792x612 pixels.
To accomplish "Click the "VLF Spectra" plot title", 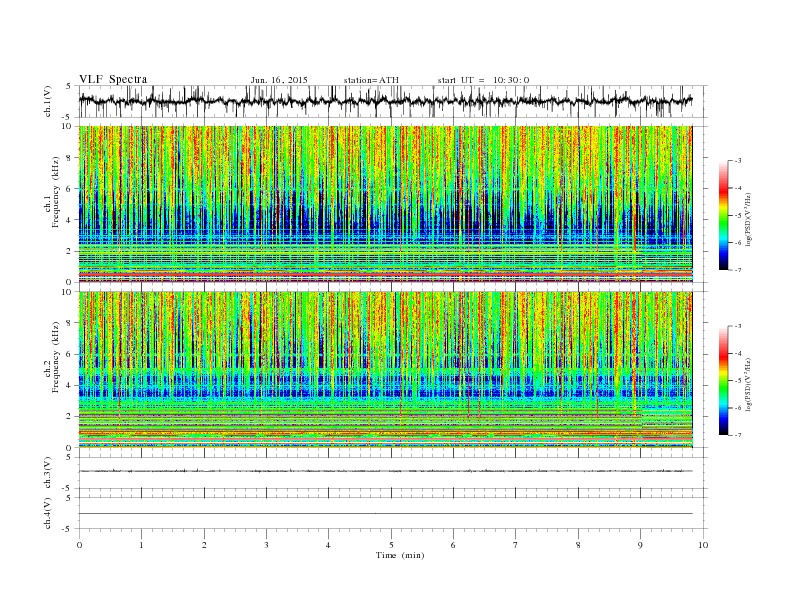I will click(113, 79).
